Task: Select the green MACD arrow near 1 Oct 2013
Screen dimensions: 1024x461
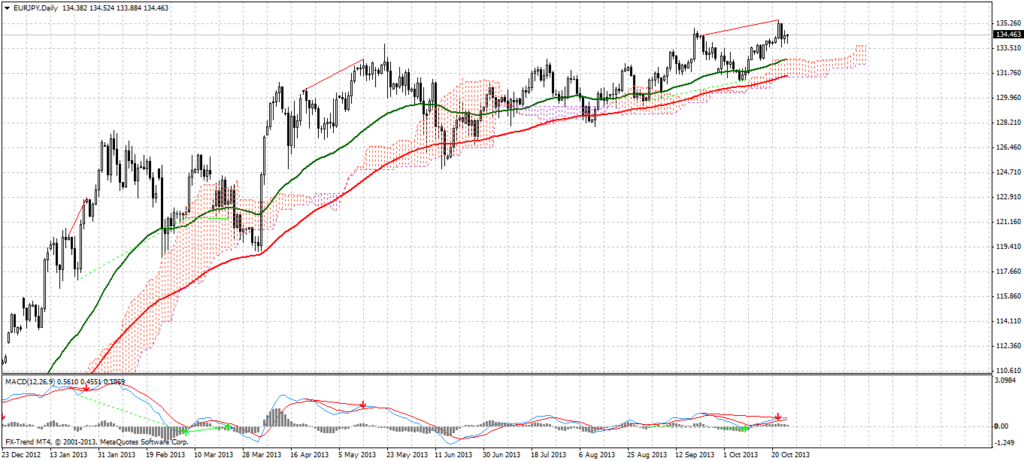Action: (746, 428)
